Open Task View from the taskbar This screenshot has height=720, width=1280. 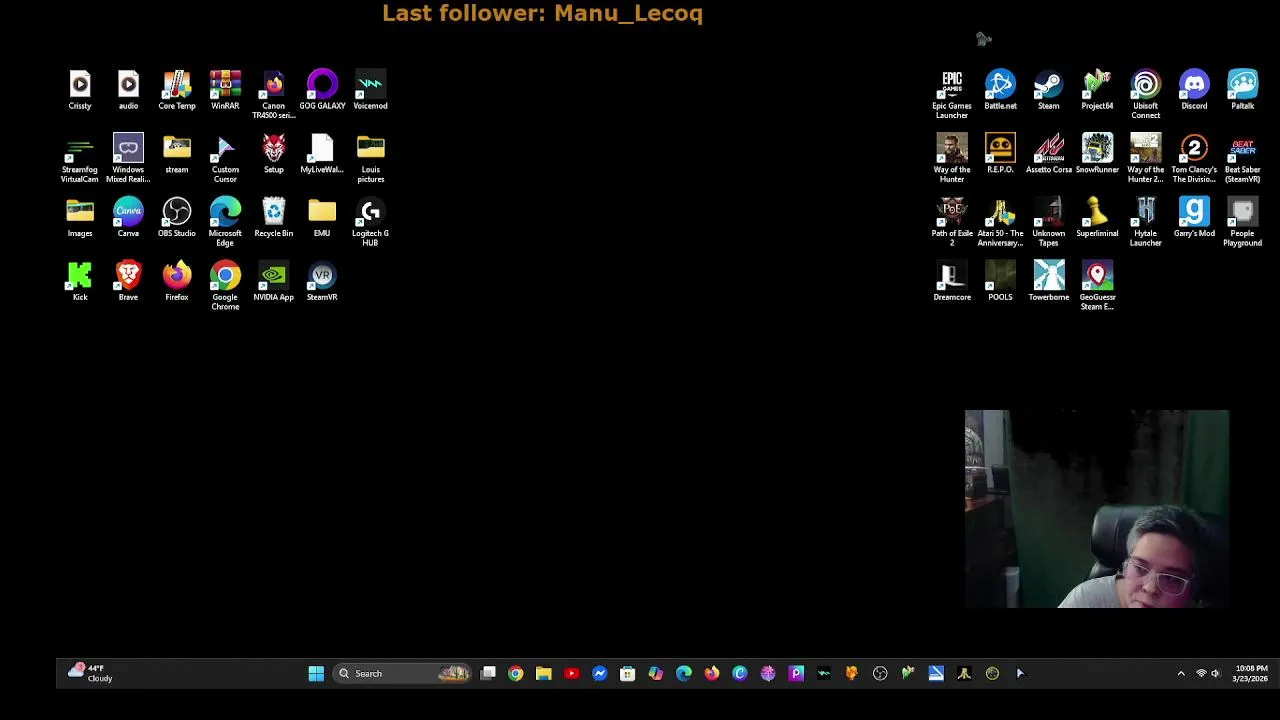click(488, 674)
